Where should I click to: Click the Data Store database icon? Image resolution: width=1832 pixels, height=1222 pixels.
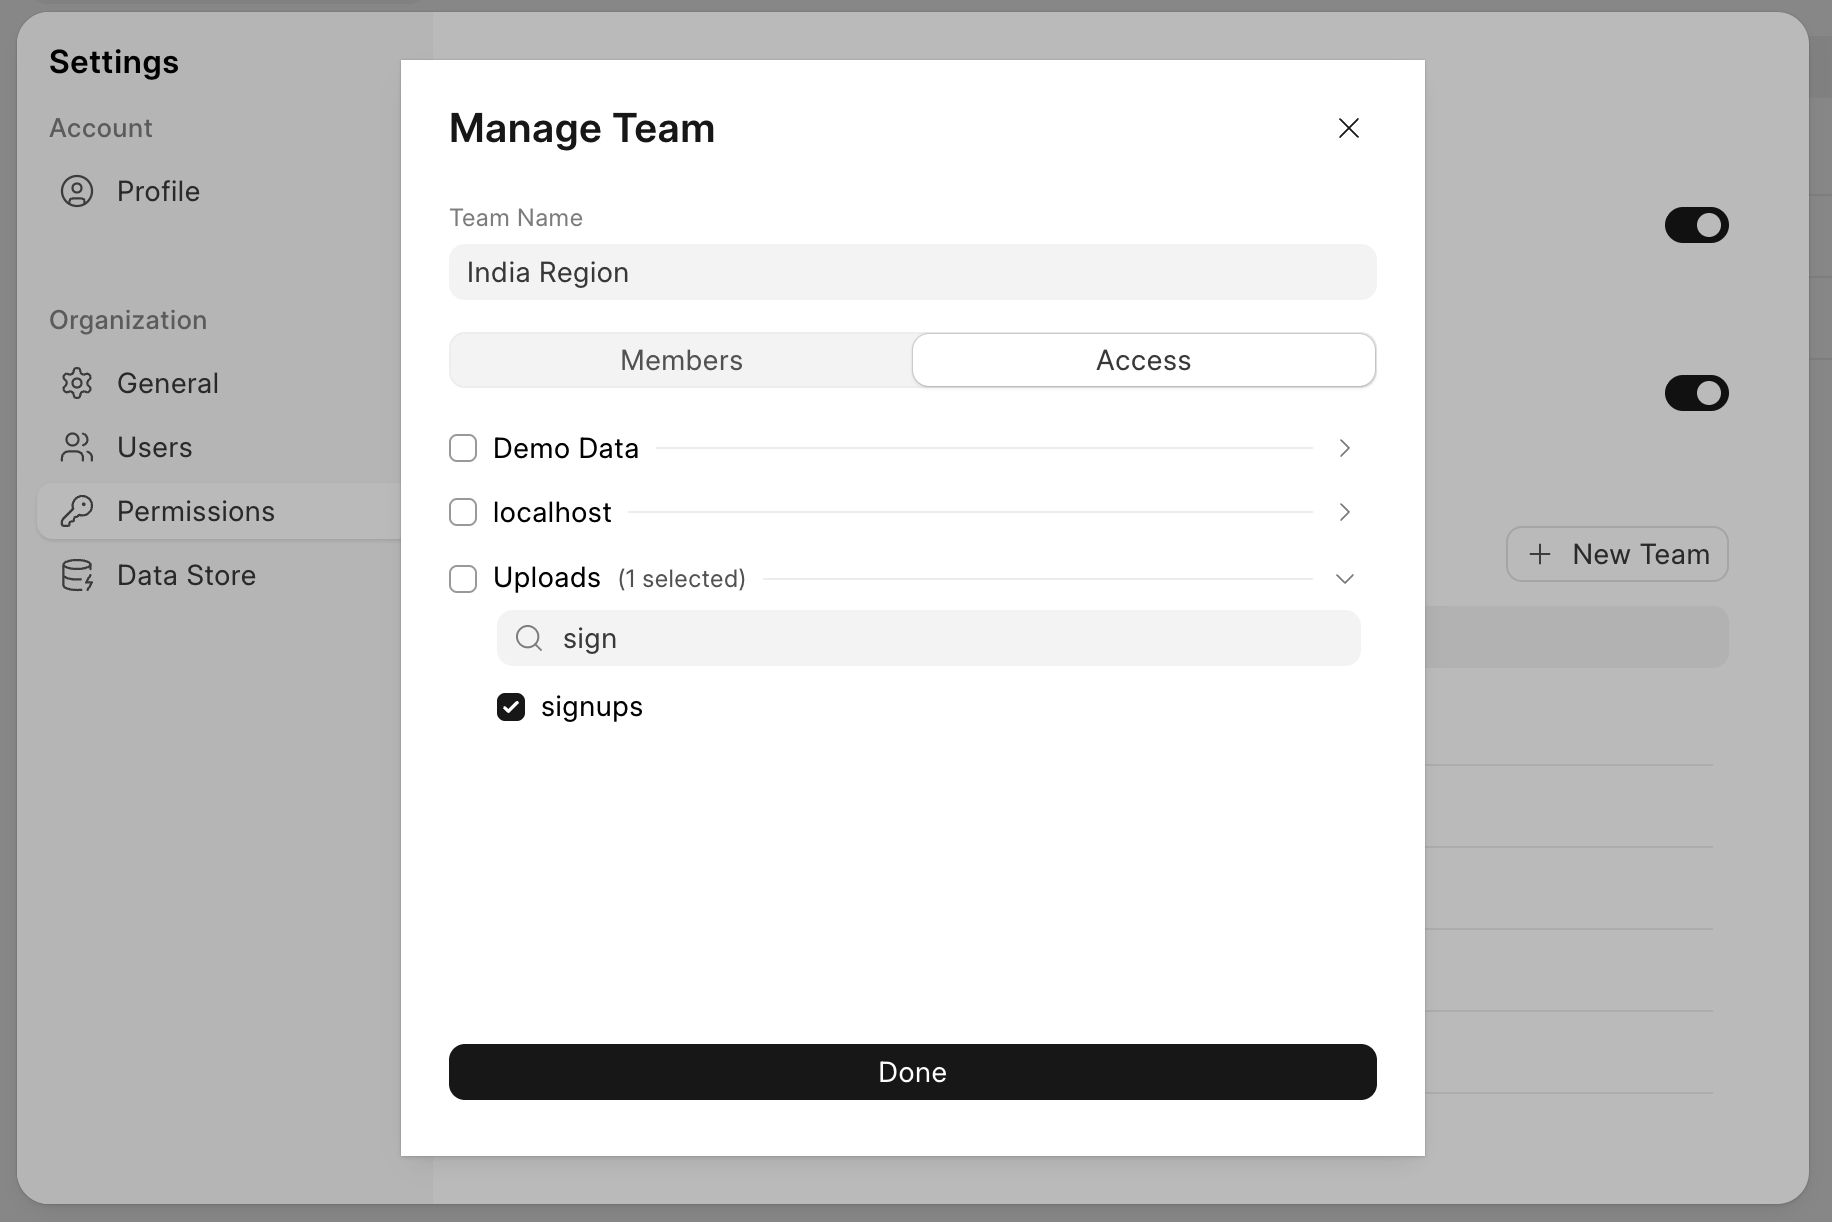(77, 575)
